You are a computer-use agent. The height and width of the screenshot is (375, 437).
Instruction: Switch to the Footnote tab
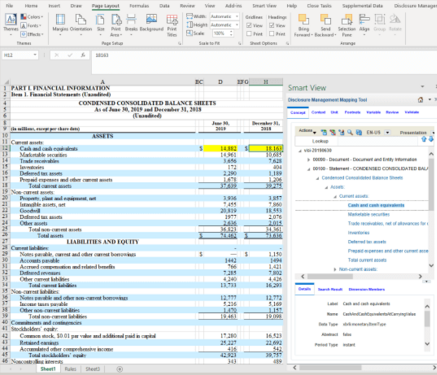point(352,112)
